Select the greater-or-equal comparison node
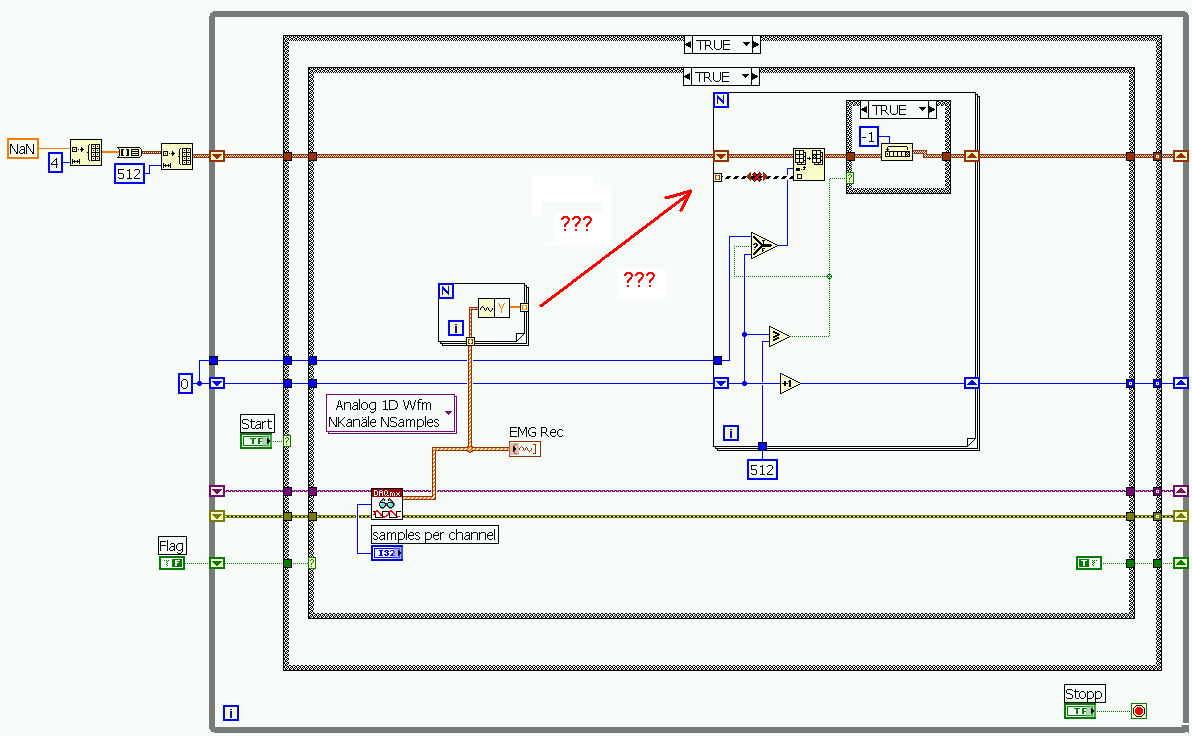The image size is (1192, 736). (779, 336)
